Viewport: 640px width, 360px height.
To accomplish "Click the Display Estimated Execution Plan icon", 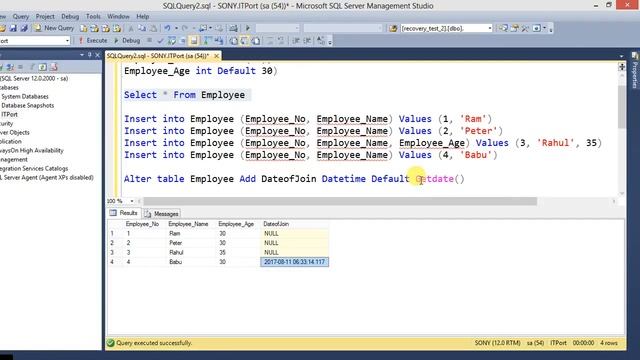I will pos(172,40).
